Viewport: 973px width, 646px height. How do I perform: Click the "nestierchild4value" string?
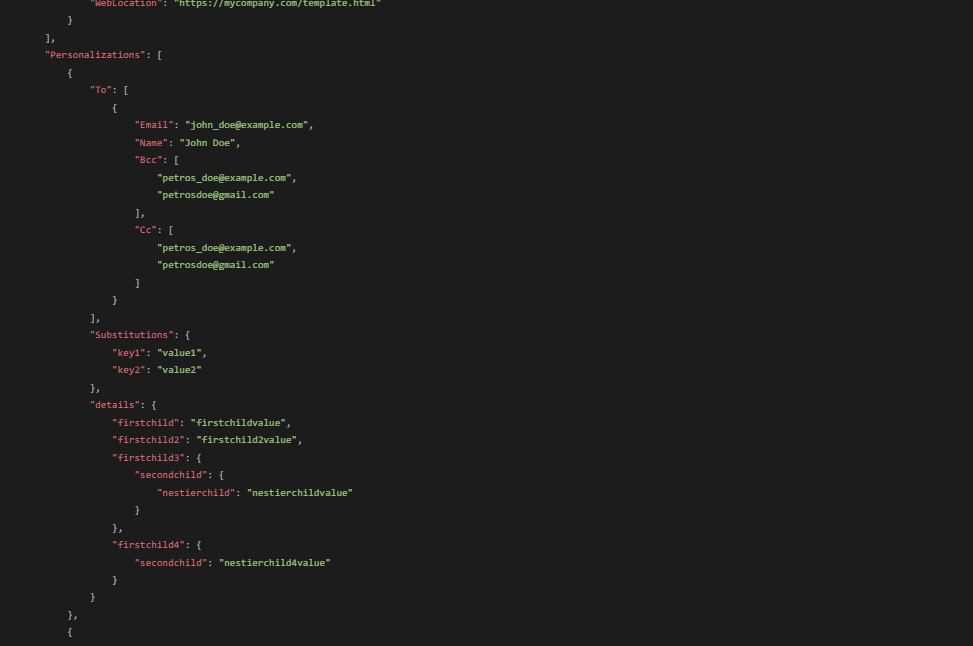coord(274,563)
